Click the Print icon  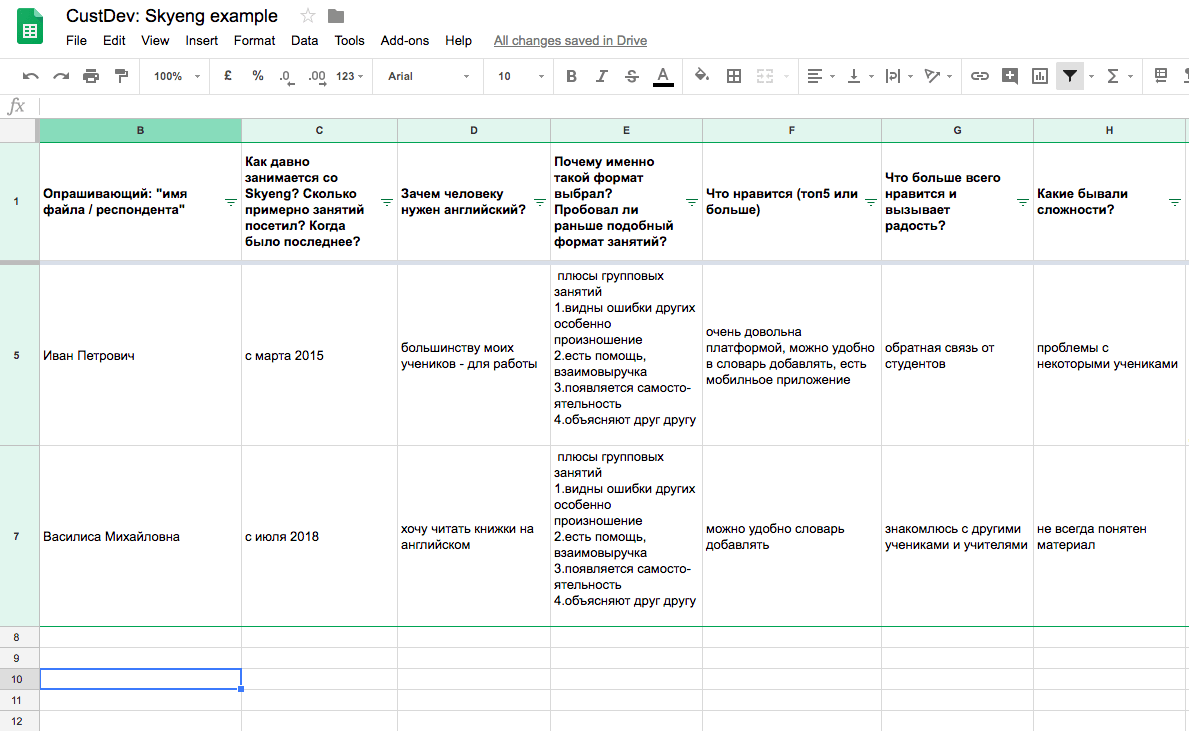(x=91, y=76)
